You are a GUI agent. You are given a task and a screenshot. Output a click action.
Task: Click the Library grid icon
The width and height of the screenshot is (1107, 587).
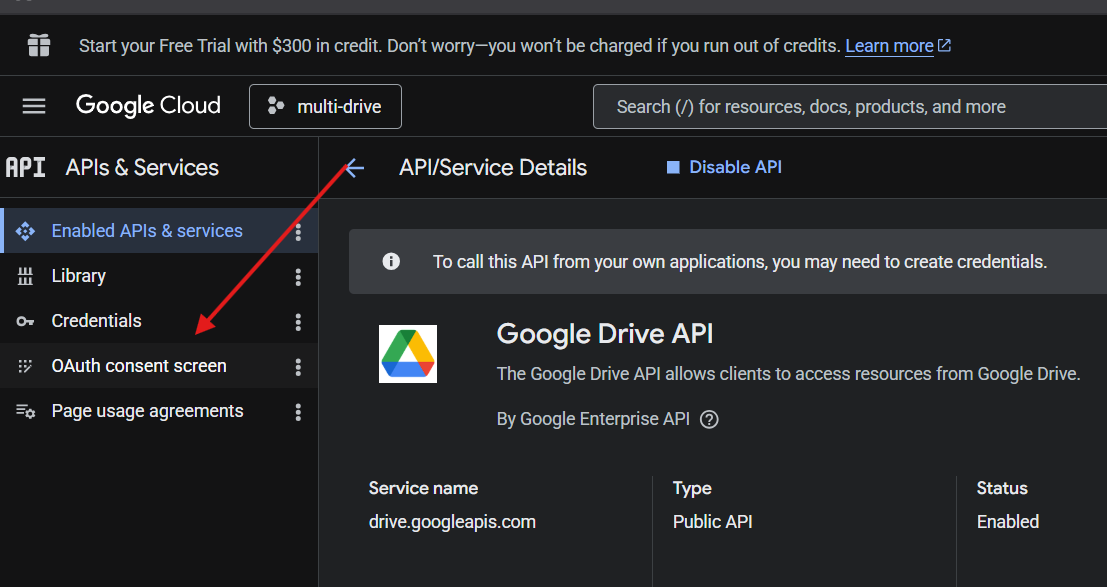tap(25, 276)
